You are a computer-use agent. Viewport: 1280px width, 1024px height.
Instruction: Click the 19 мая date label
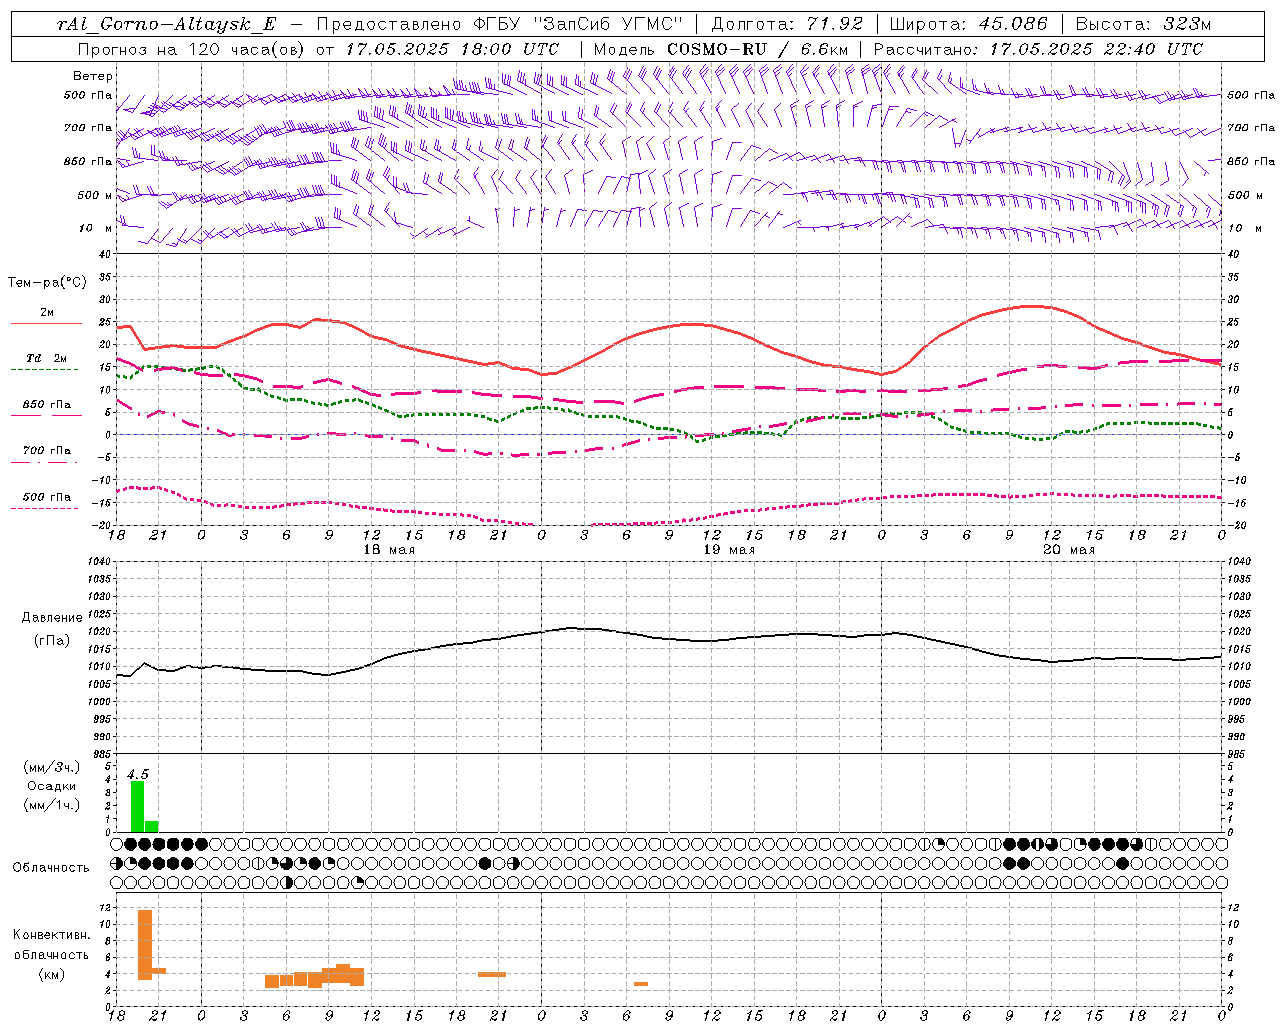(x=729, y=550)
